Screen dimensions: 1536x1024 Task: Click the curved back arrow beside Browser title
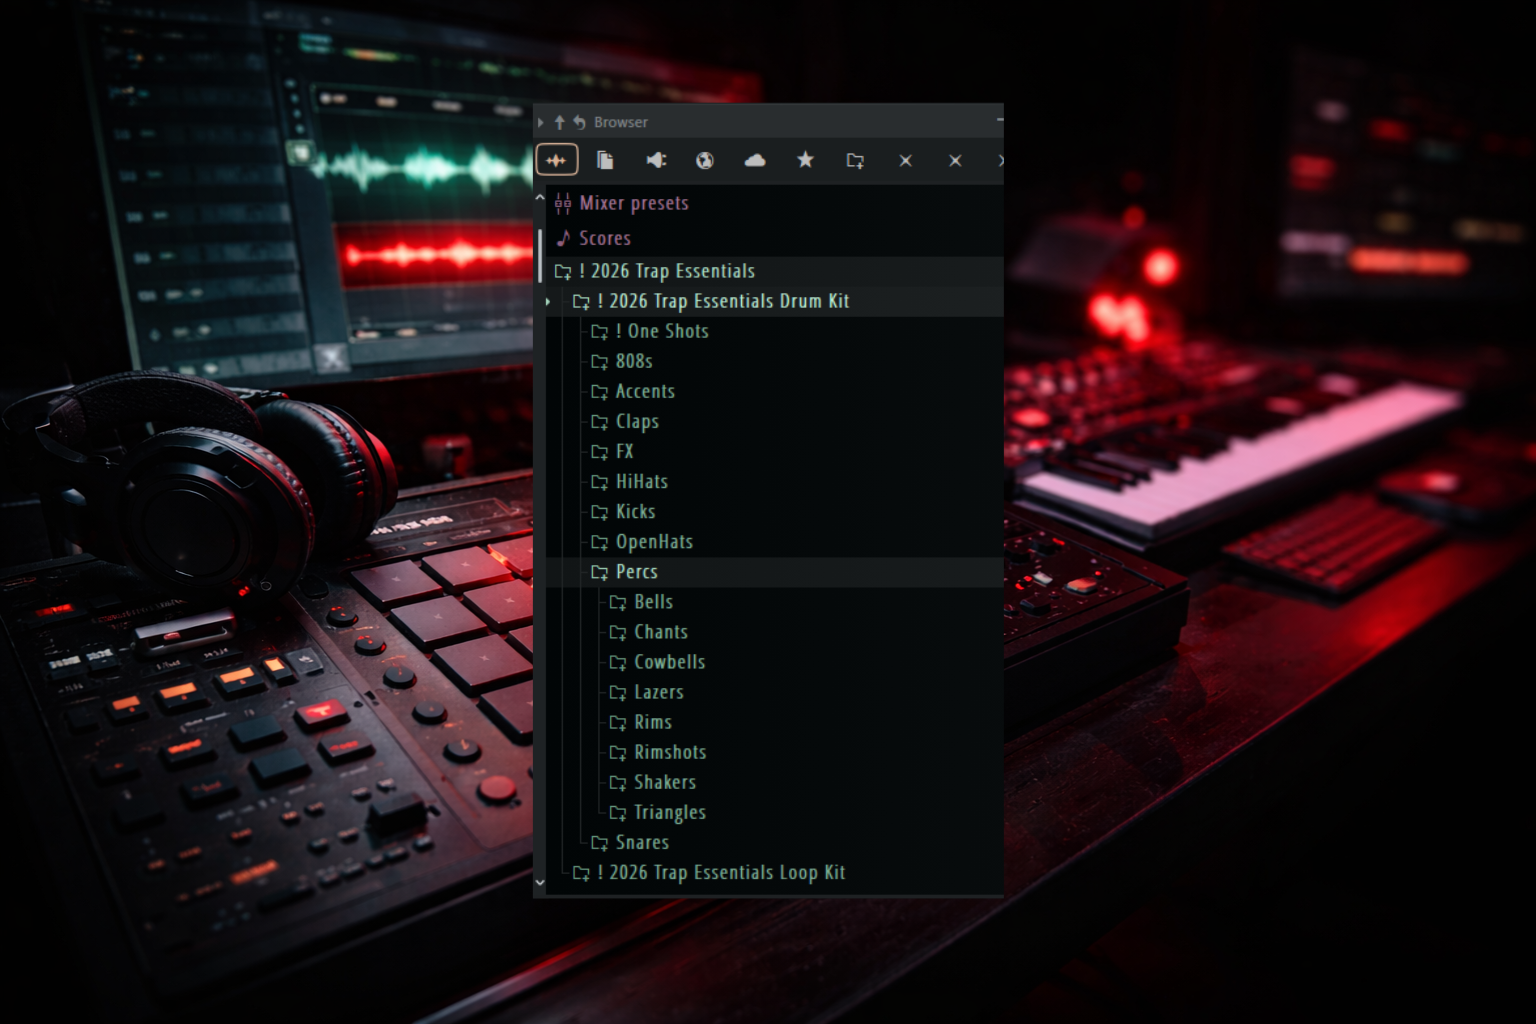point(579,122)
